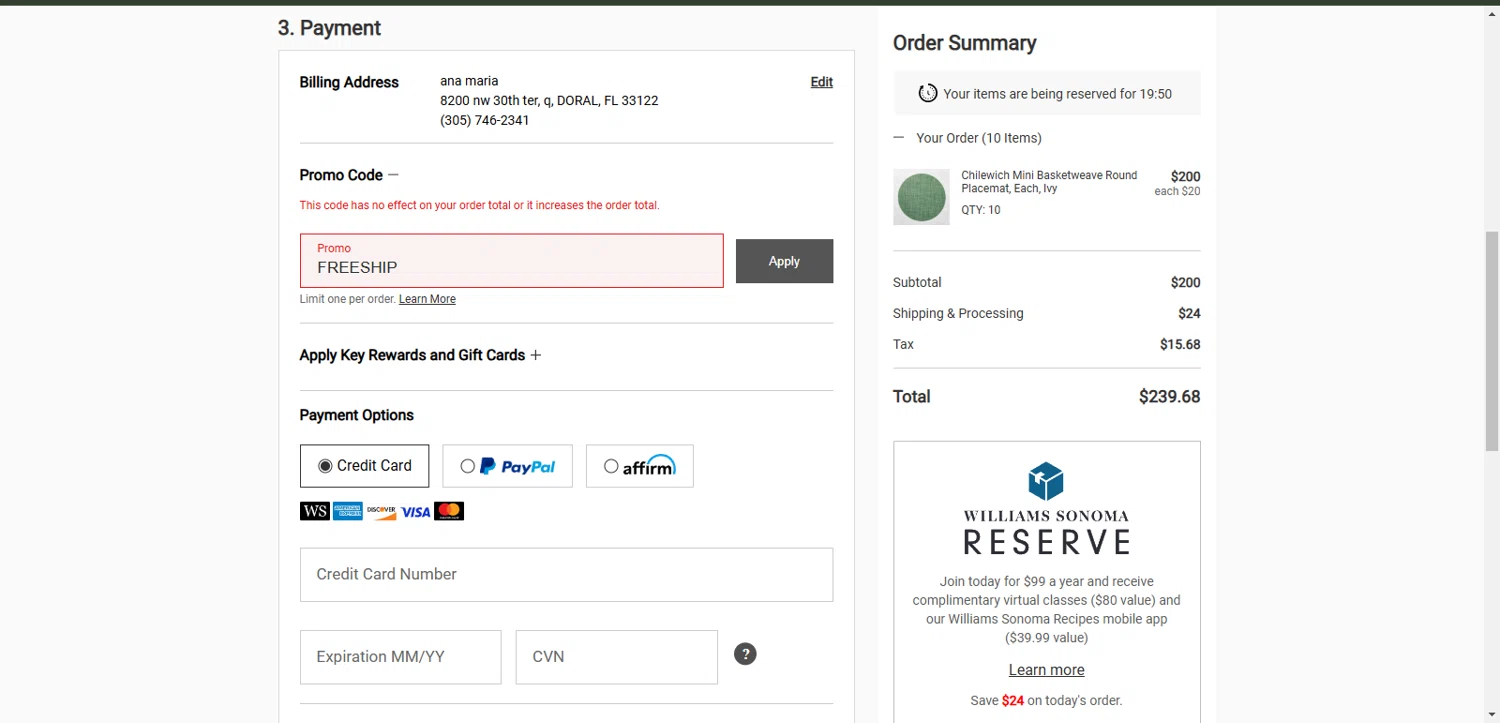The image size is (1500, 723).
Task: Click the Williams Sonoma Reserve box logo
Action: point(1046,481)
